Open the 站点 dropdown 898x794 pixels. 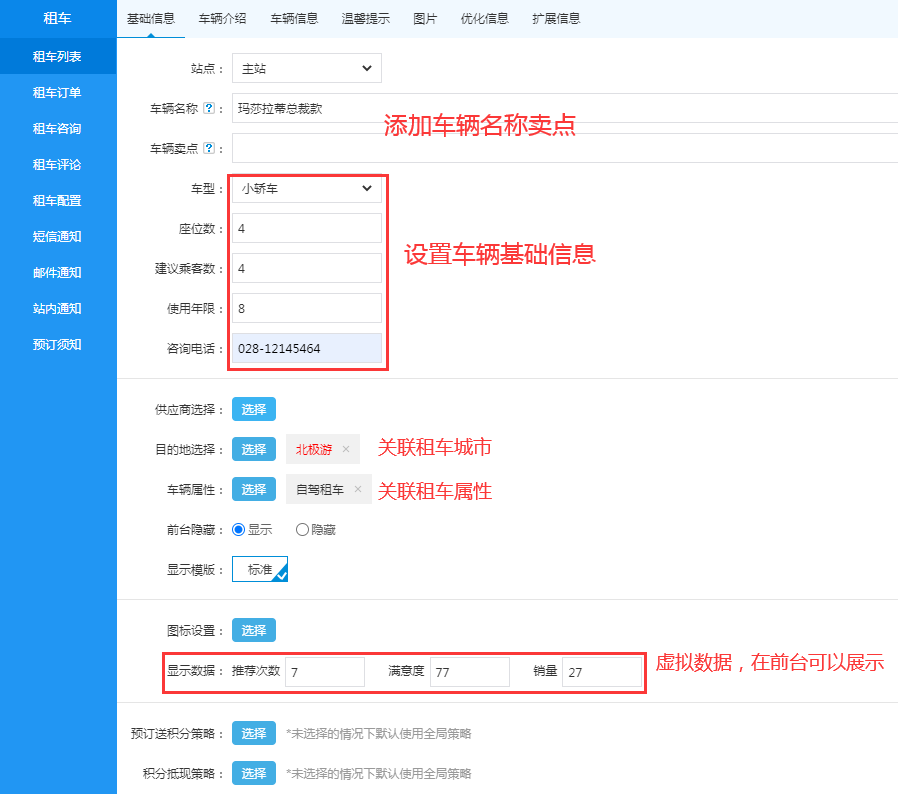pyautogui.click(x=306, y=68)
